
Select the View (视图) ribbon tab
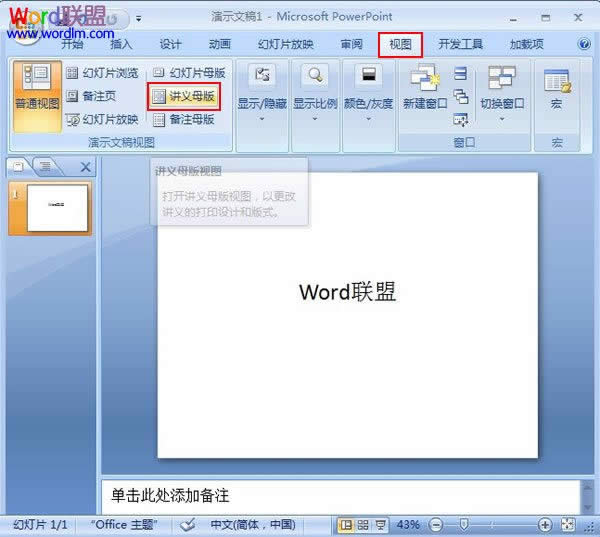click(400, 45)
